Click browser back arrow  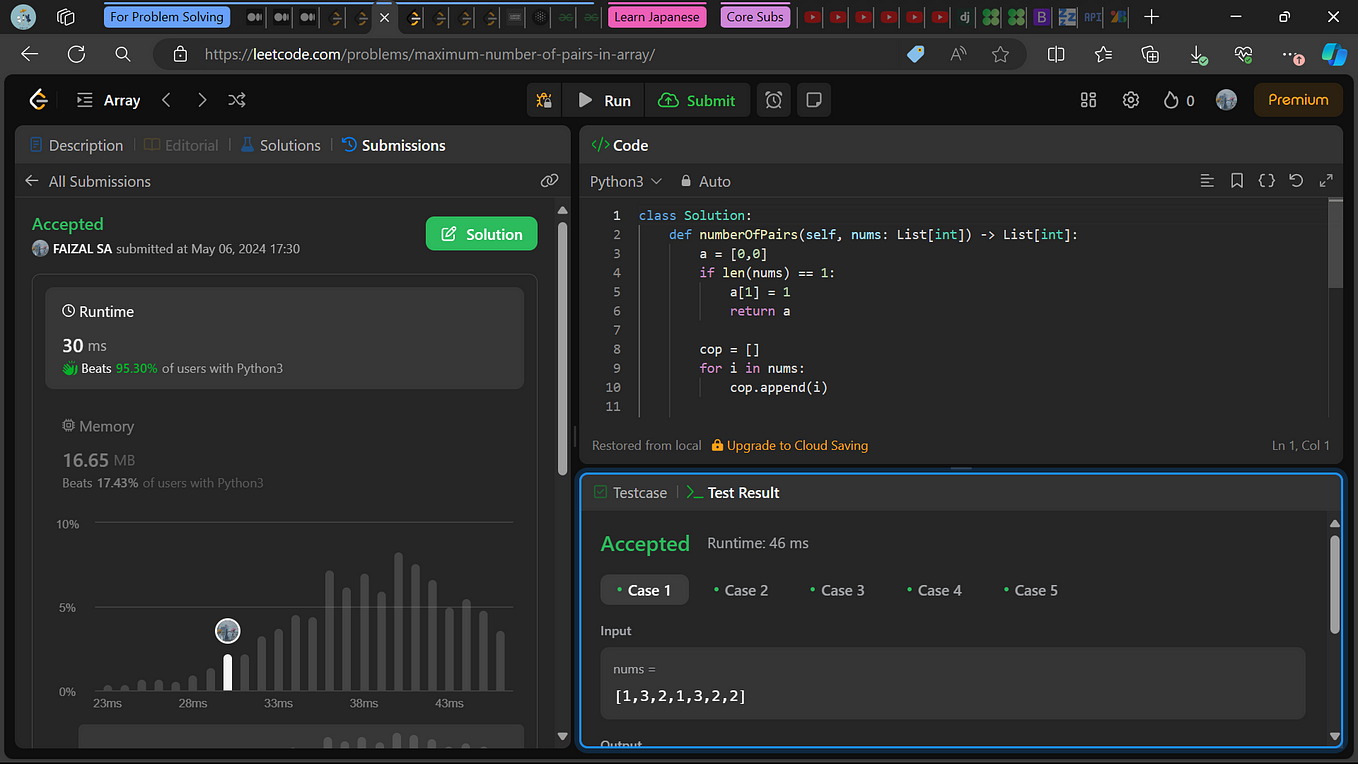tap(30, 54)
